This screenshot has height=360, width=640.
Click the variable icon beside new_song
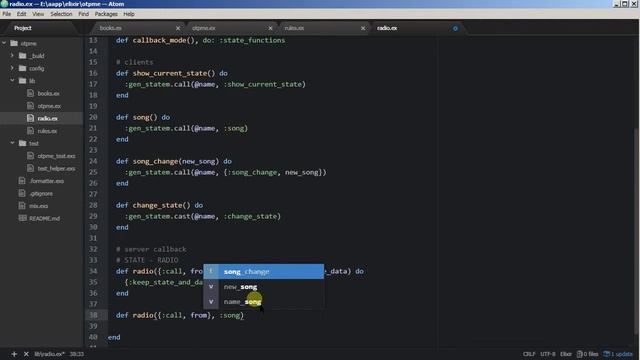211,287
